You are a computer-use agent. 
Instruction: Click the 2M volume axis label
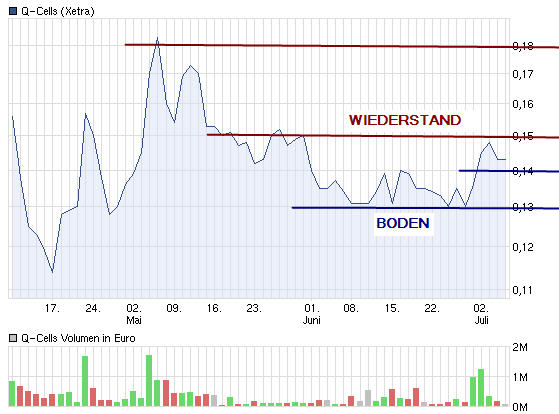click(x=520, y=347)
